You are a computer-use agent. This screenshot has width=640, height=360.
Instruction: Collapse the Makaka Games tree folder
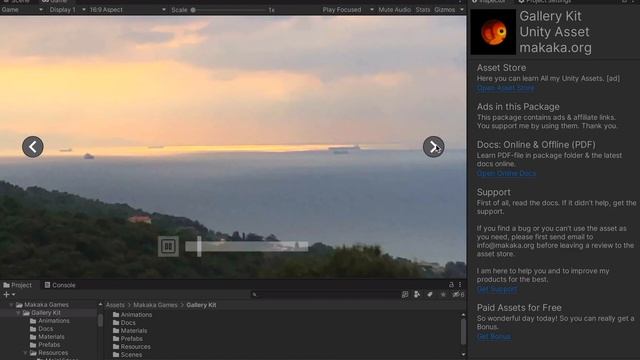coord(11,304)
